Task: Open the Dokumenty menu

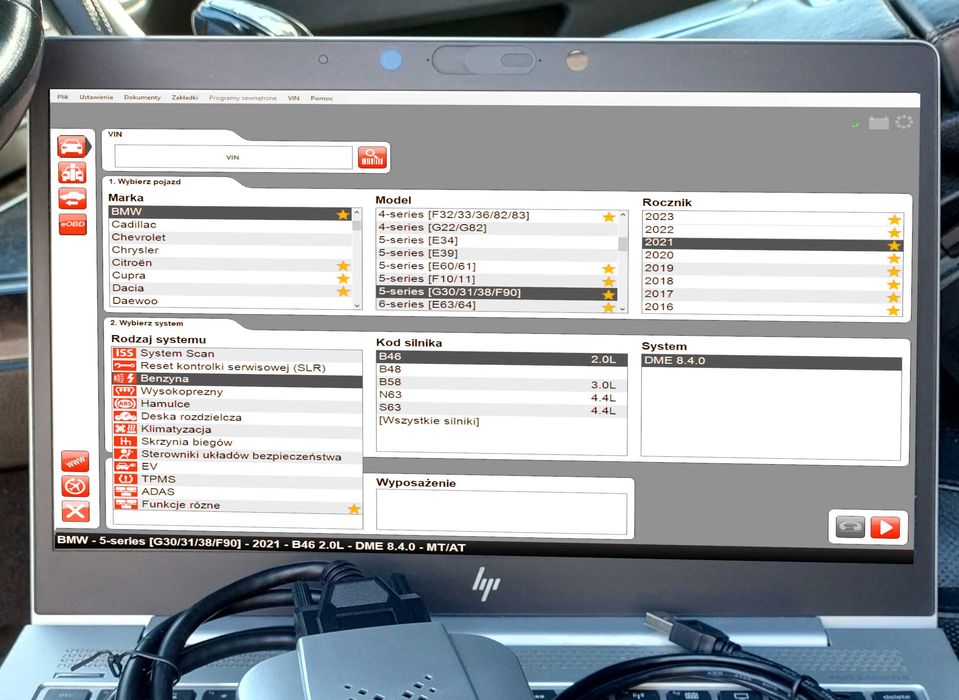Action: 142,97
